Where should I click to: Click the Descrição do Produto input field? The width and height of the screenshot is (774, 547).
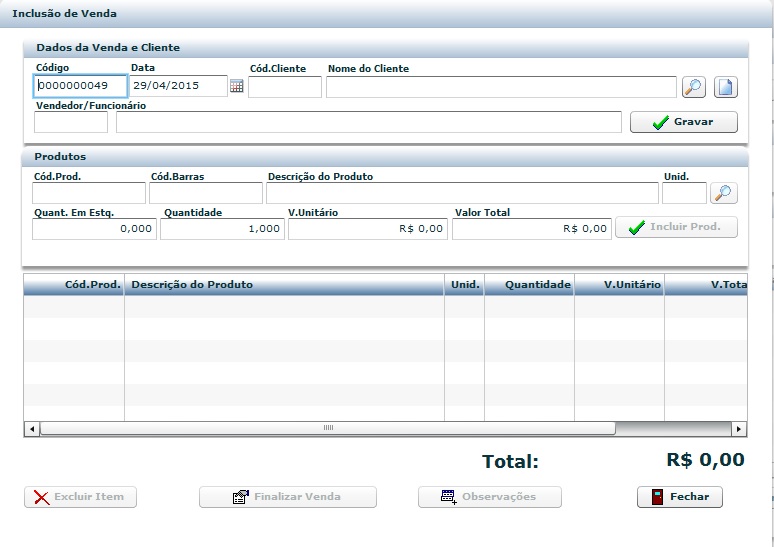(461, 193)
